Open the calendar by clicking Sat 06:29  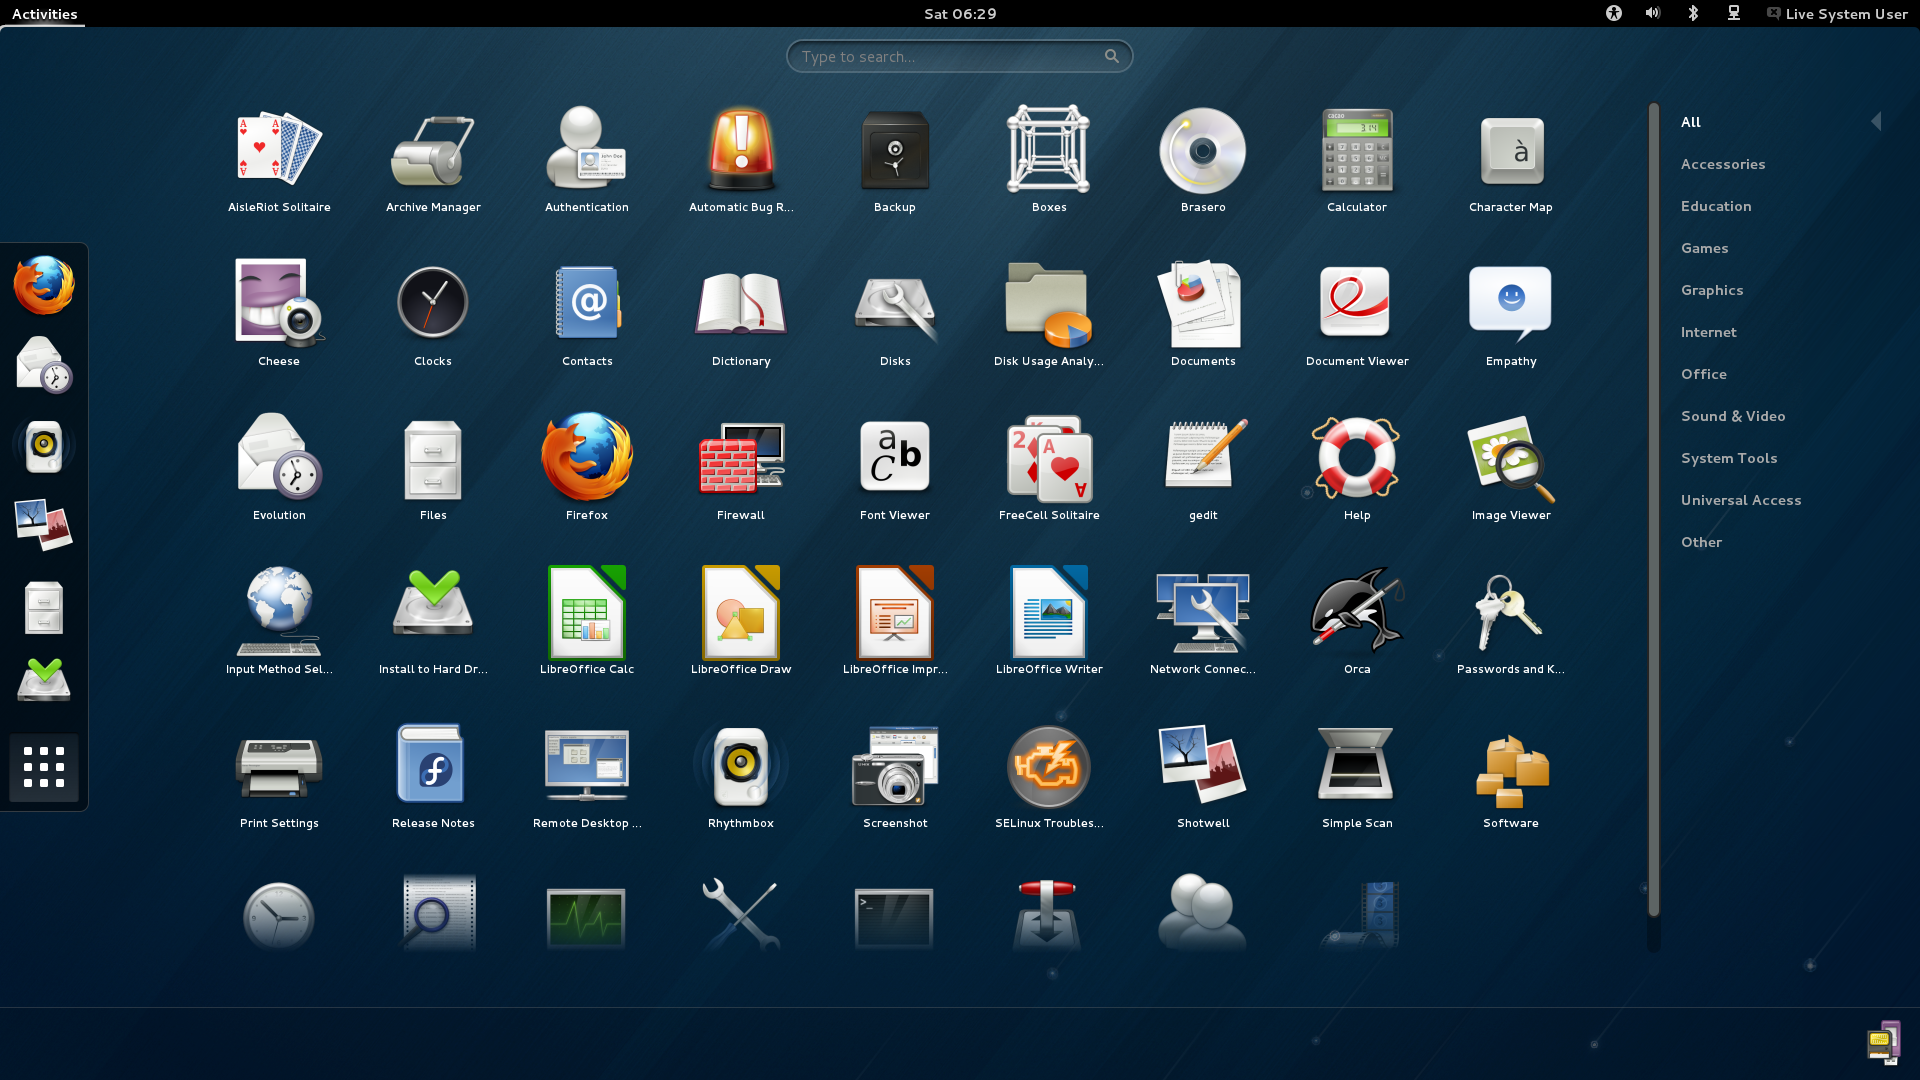958,13
